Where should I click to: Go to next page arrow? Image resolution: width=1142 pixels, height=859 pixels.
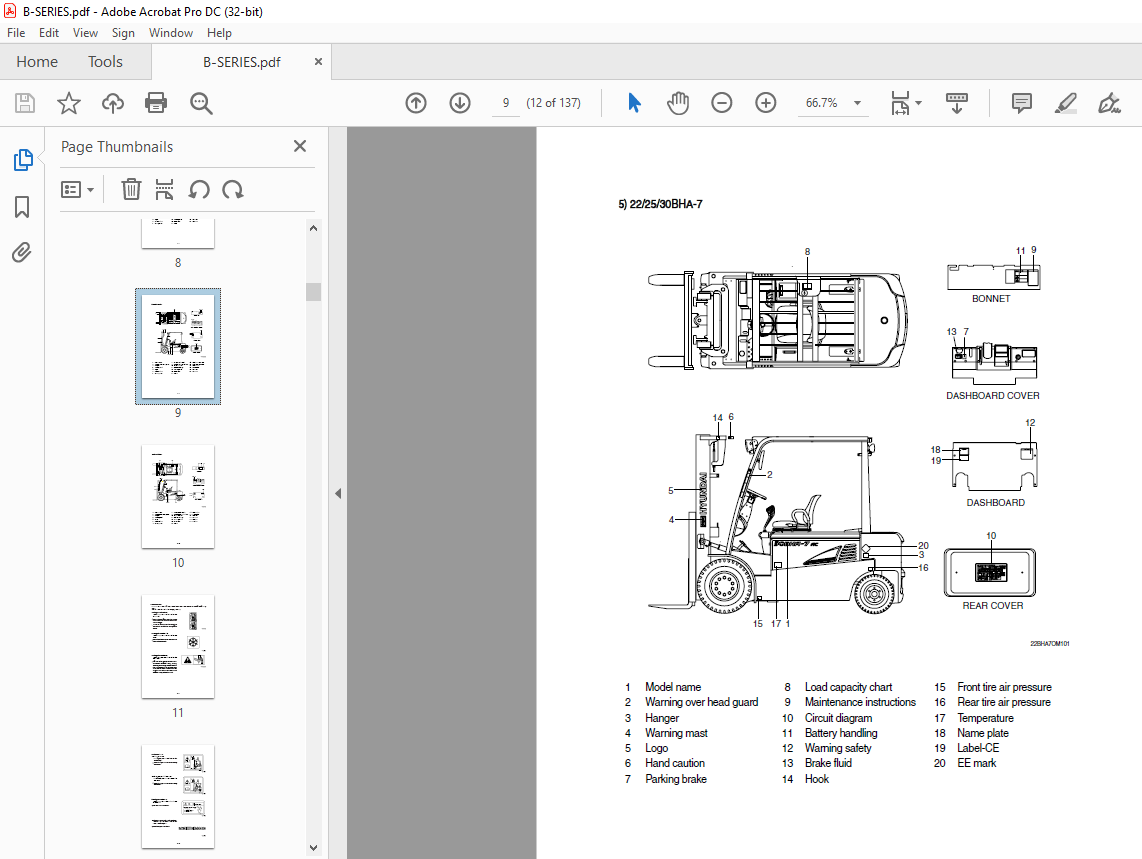click(460, 103)
